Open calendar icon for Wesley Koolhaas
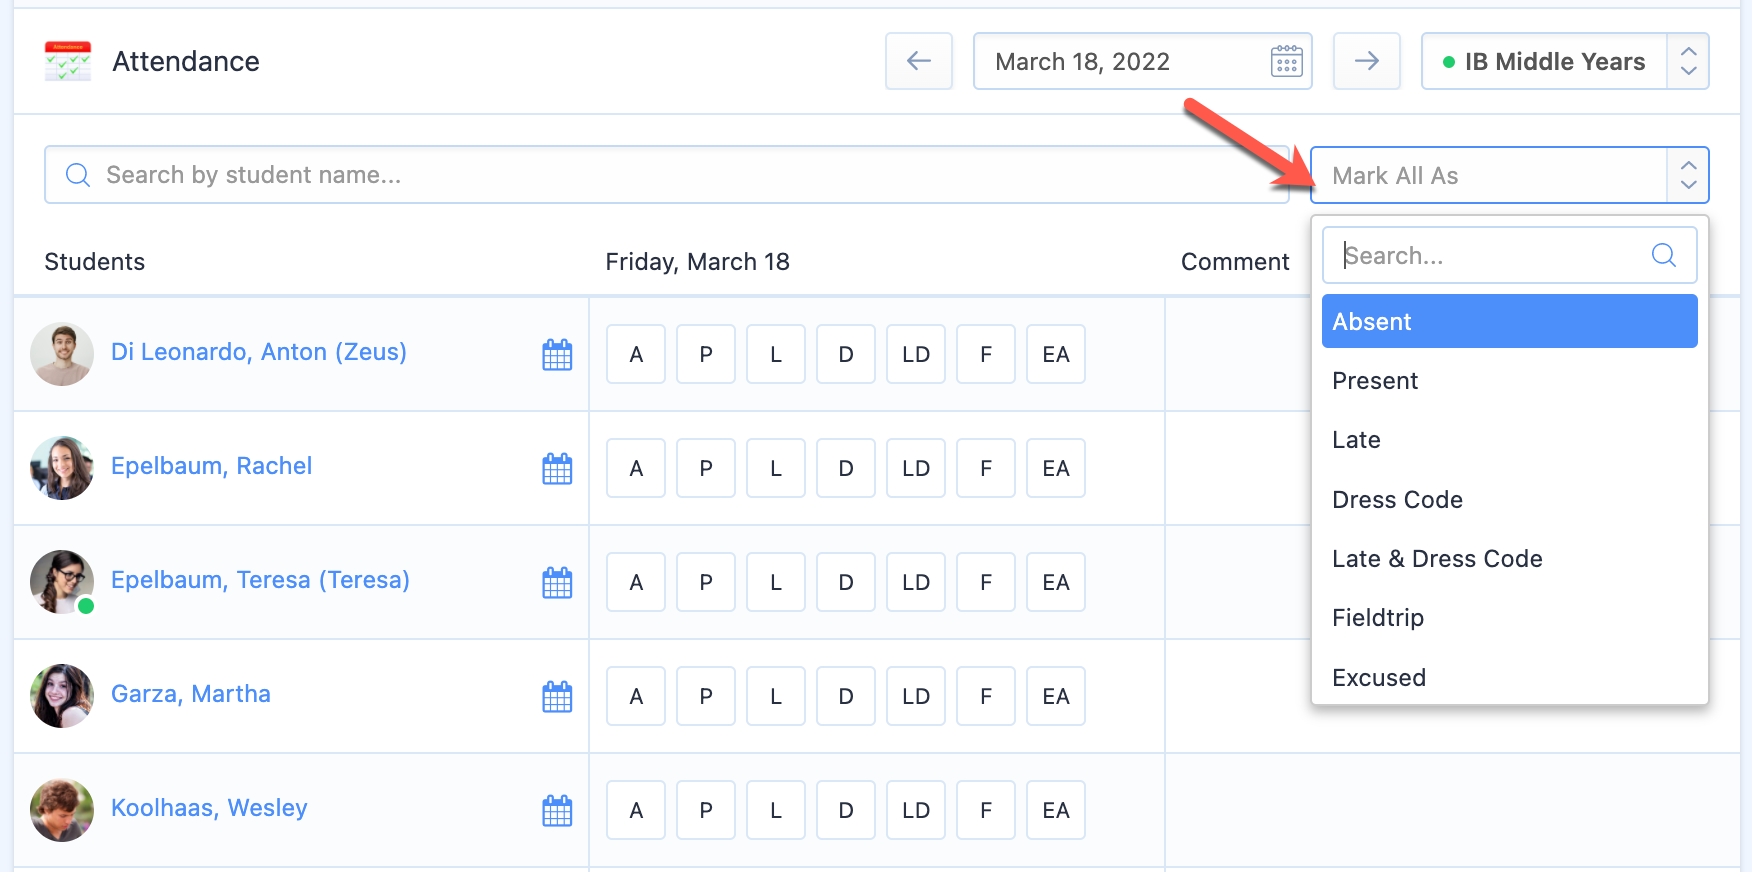Screen dimensions: 1752x872 coord(557,811)
